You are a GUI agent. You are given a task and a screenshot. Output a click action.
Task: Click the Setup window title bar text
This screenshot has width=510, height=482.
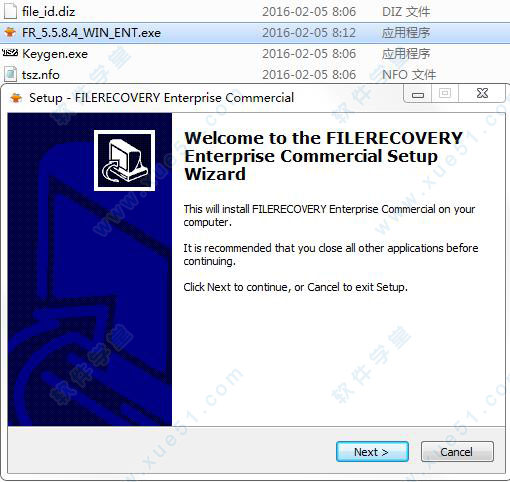pyautogui.click(x=161, y=98)
